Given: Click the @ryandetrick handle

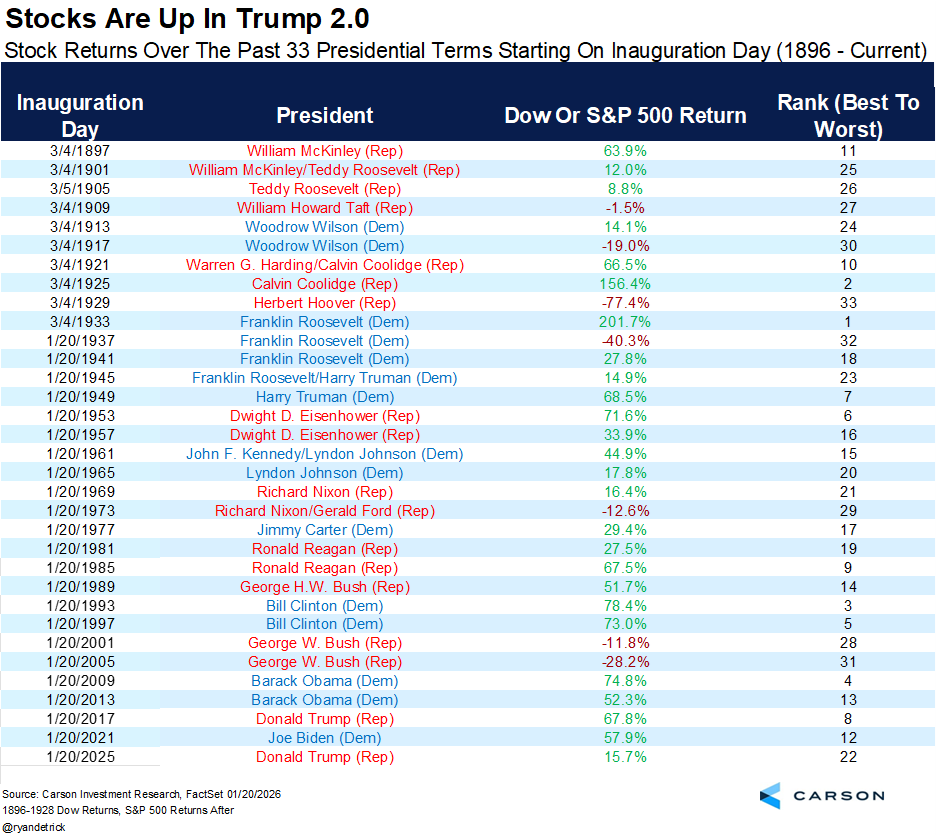Looking at the screenshot, I should point(33,828).
